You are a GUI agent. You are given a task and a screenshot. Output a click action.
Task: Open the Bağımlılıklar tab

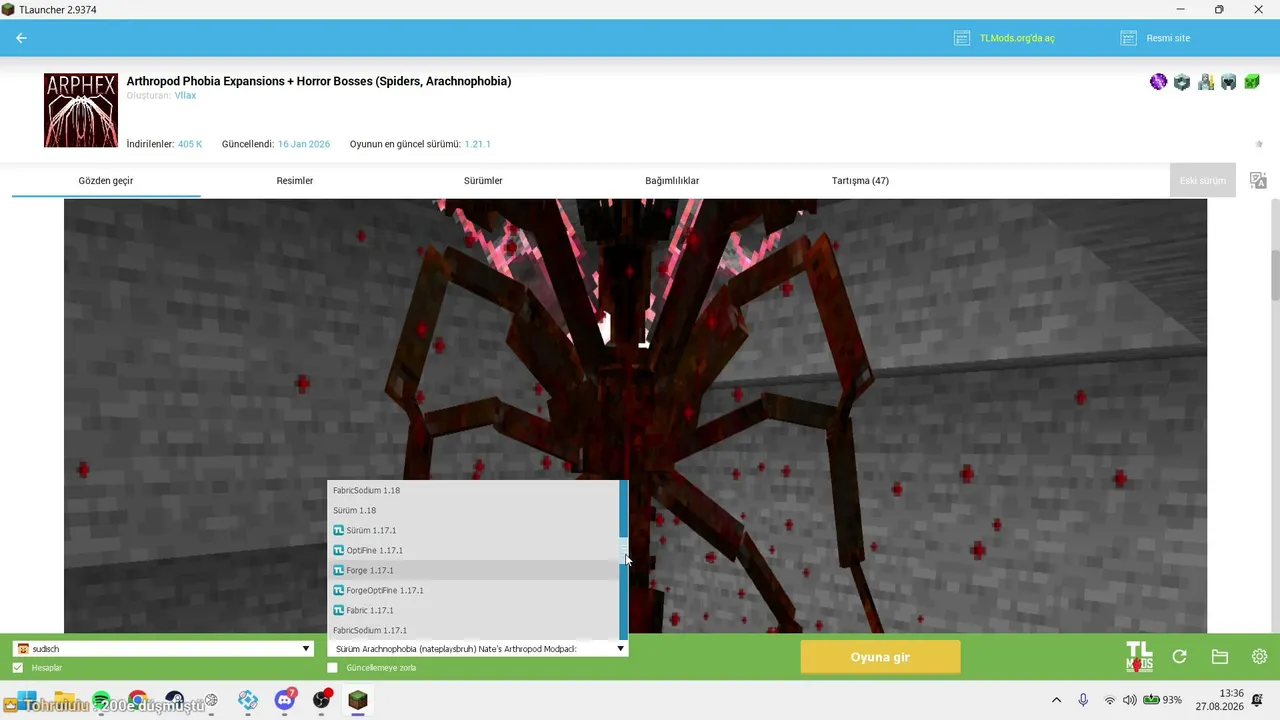(672, 181)
